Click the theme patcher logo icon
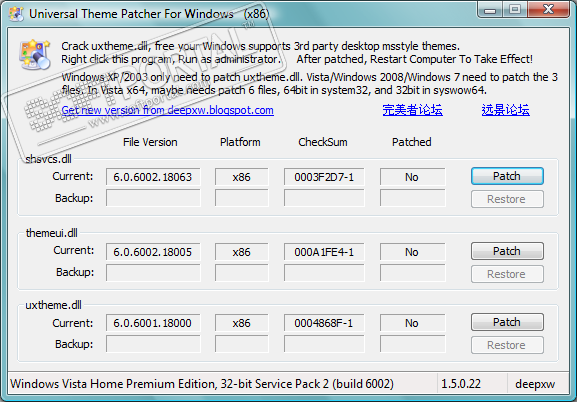Viewport: 577px width, 402px height. click(x=34, y=55)
